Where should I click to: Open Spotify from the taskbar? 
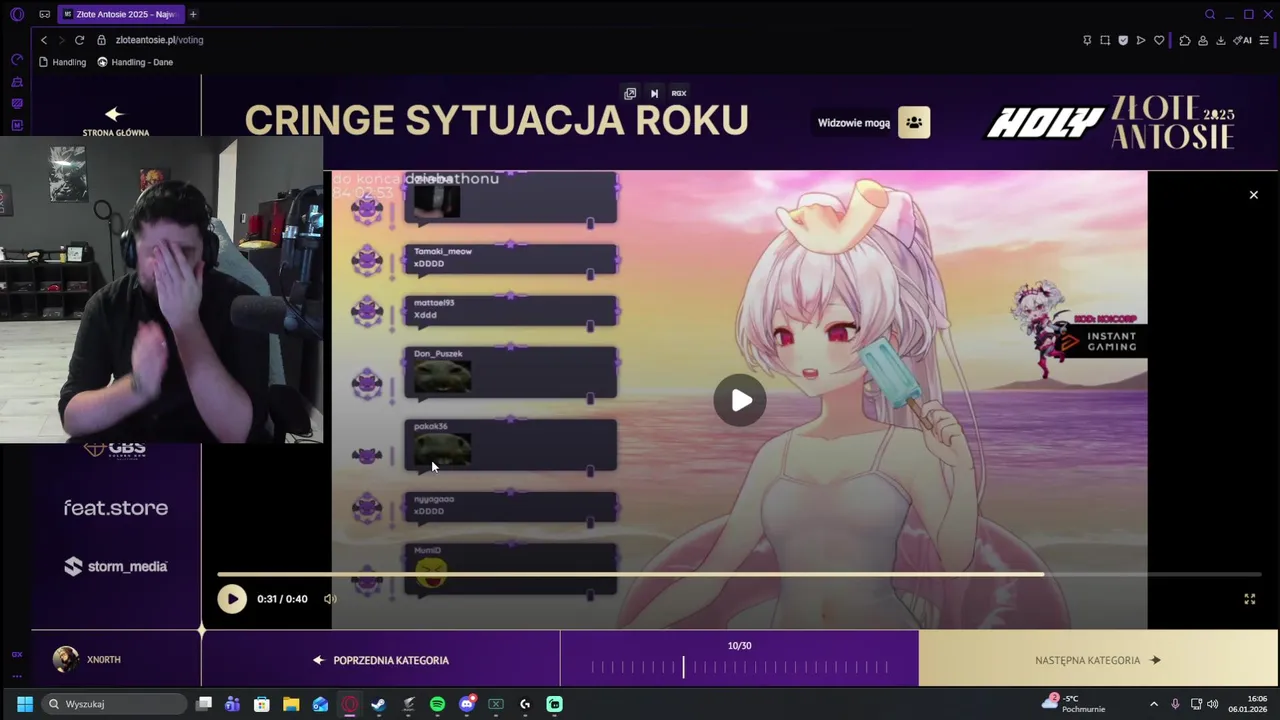(437, 704)
